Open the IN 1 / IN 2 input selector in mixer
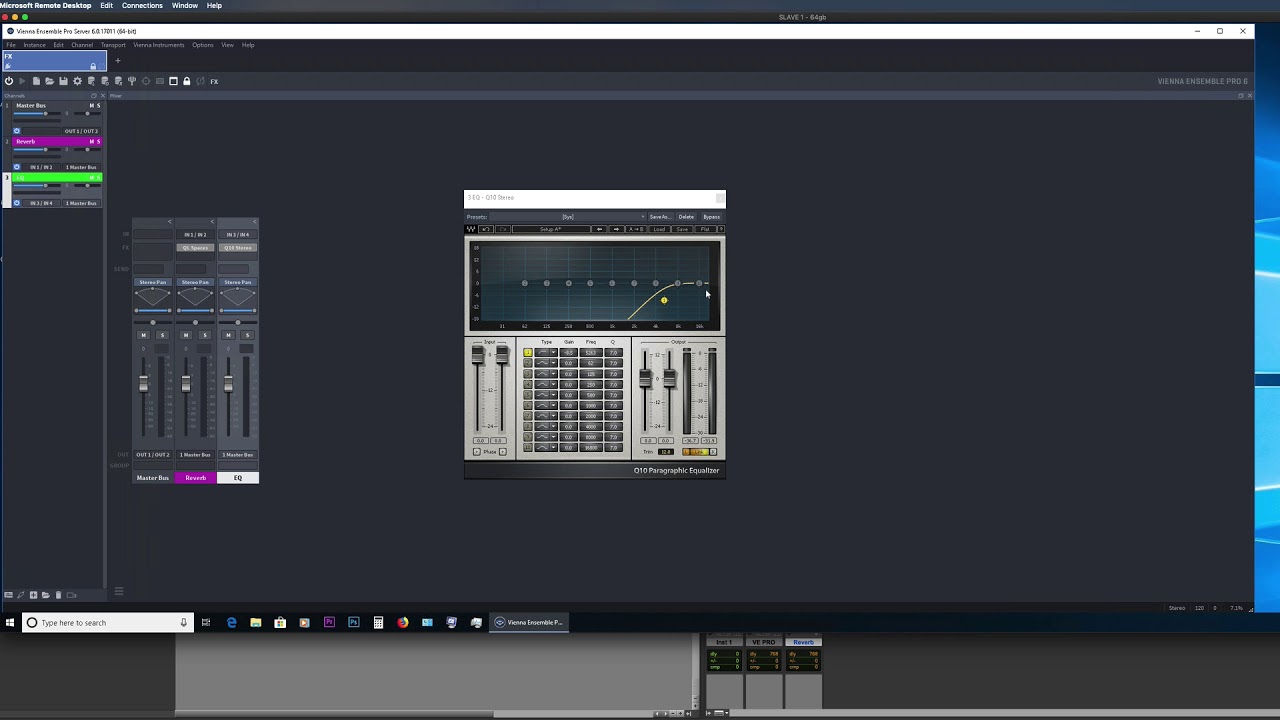The image size is (1280, 720). point(195,234)
